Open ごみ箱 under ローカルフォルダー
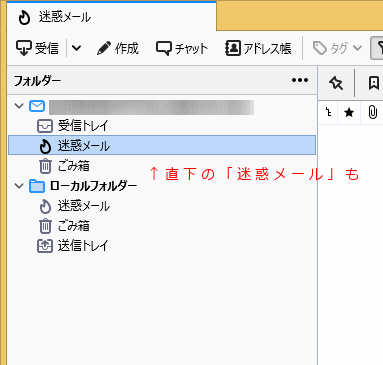This screenshot has width=383, height=365. [162, 226]
